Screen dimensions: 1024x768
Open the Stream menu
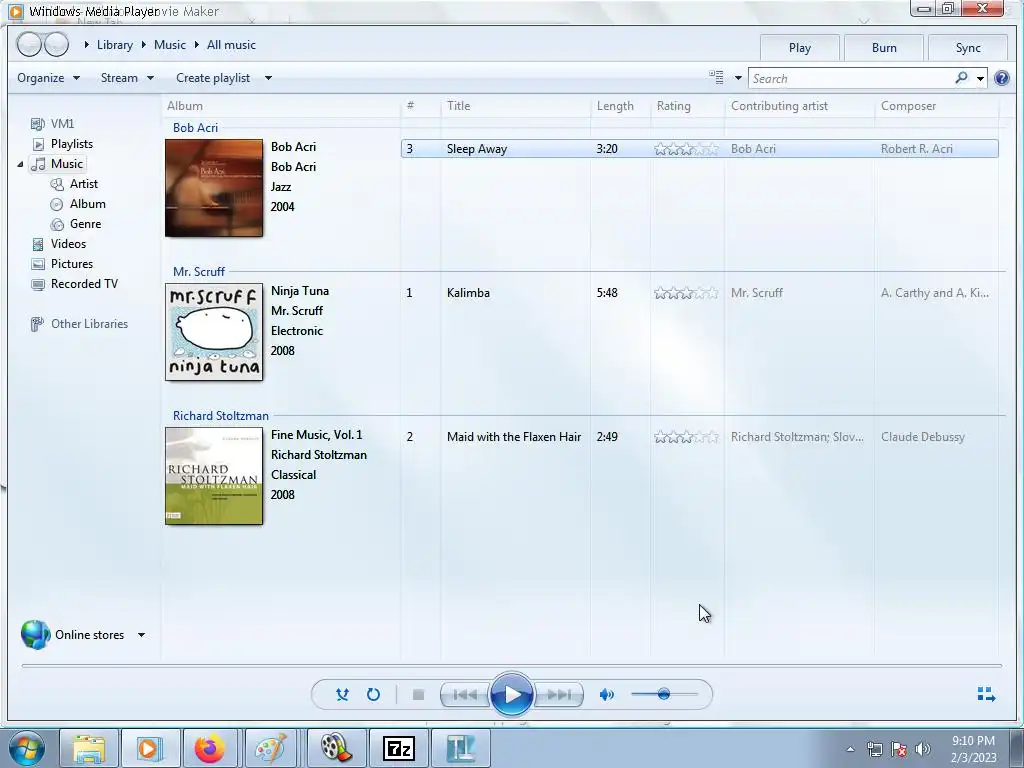tap(127, 78)
